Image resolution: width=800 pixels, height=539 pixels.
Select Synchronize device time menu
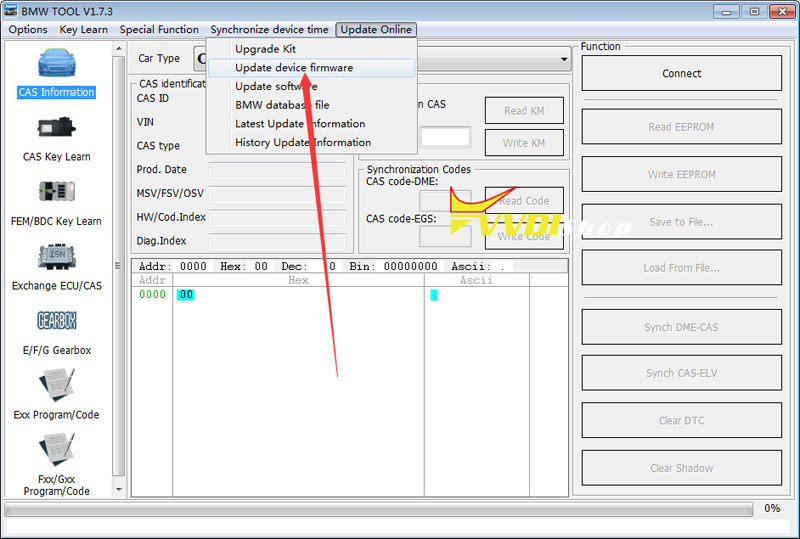269,30
